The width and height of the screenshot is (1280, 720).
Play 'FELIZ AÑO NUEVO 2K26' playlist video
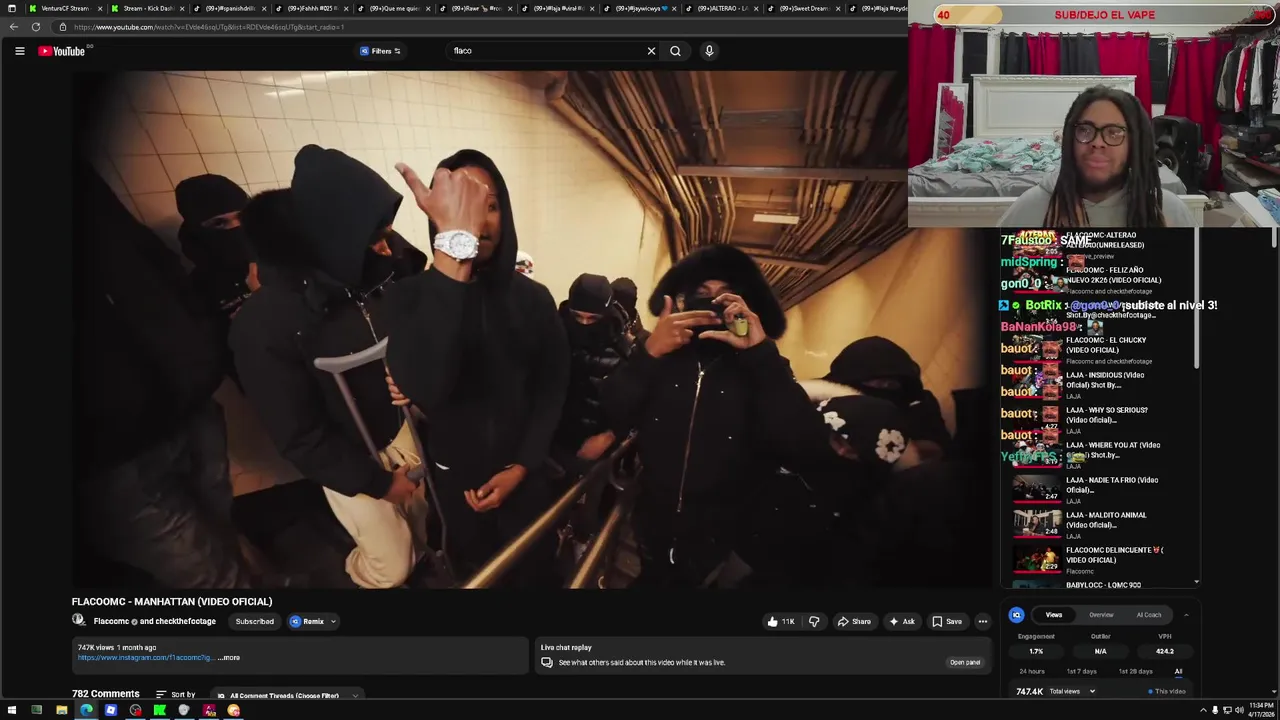click(1085, 279)
